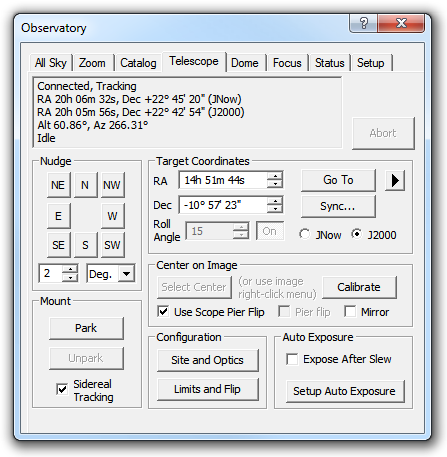Click the Go To button
This screenshot has width=447, height=457.
coord(338,180)
